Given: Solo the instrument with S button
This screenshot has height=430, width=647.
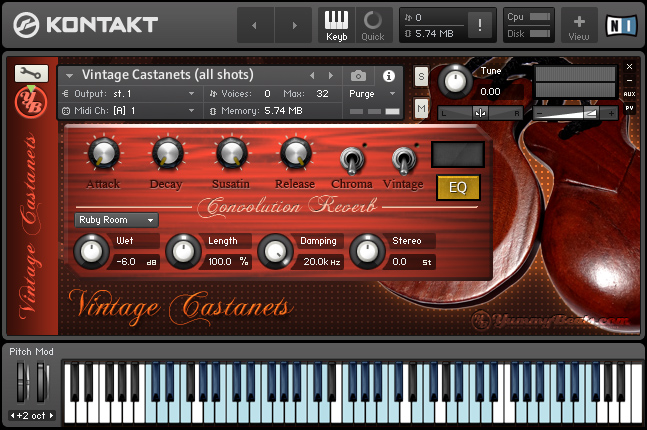Looking at the screenshot, I should 421,76.
